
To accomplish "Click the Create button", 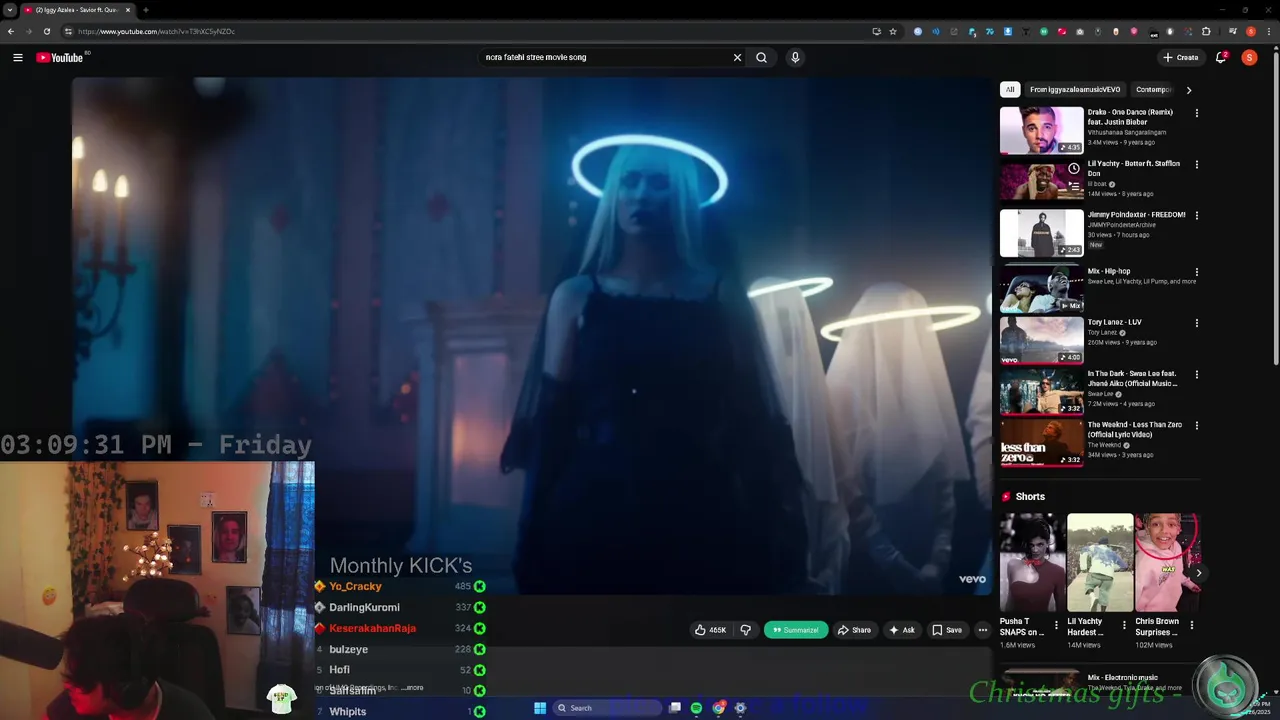I will 1181,57.
